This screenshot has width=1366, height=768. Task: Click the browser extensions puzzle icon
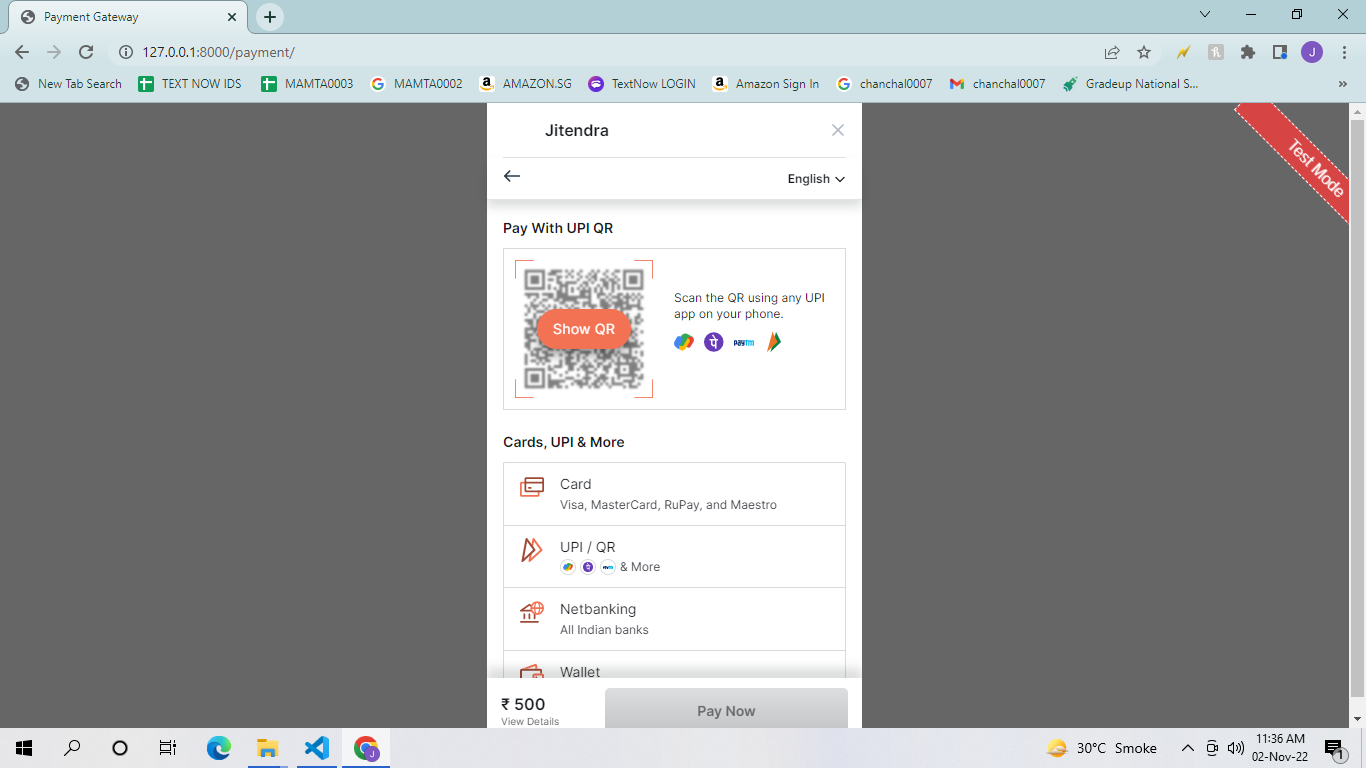point(1248,52)
